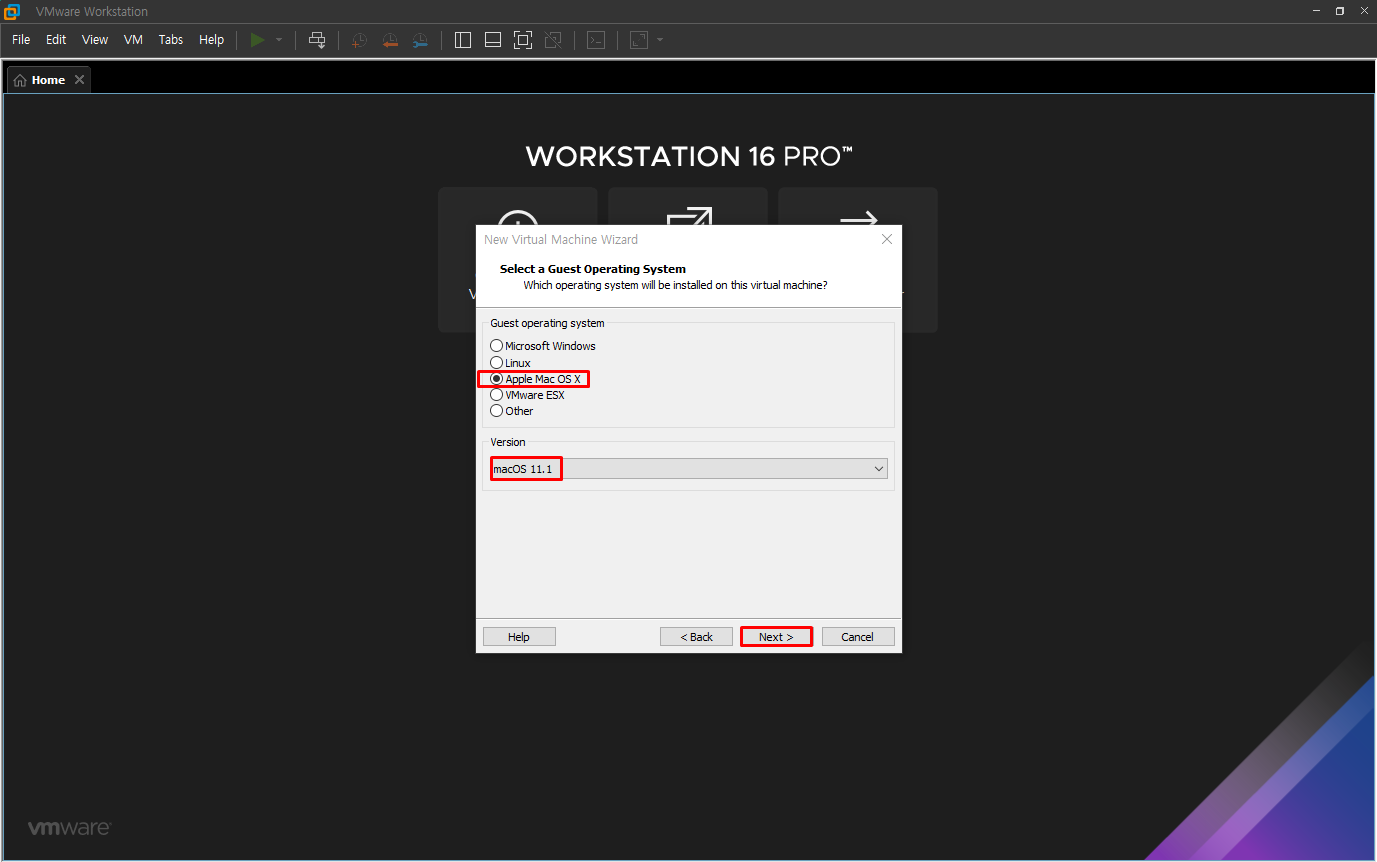The image size is (1377, 862).
Task: Open the View menu
Action: tap(95, 40)
